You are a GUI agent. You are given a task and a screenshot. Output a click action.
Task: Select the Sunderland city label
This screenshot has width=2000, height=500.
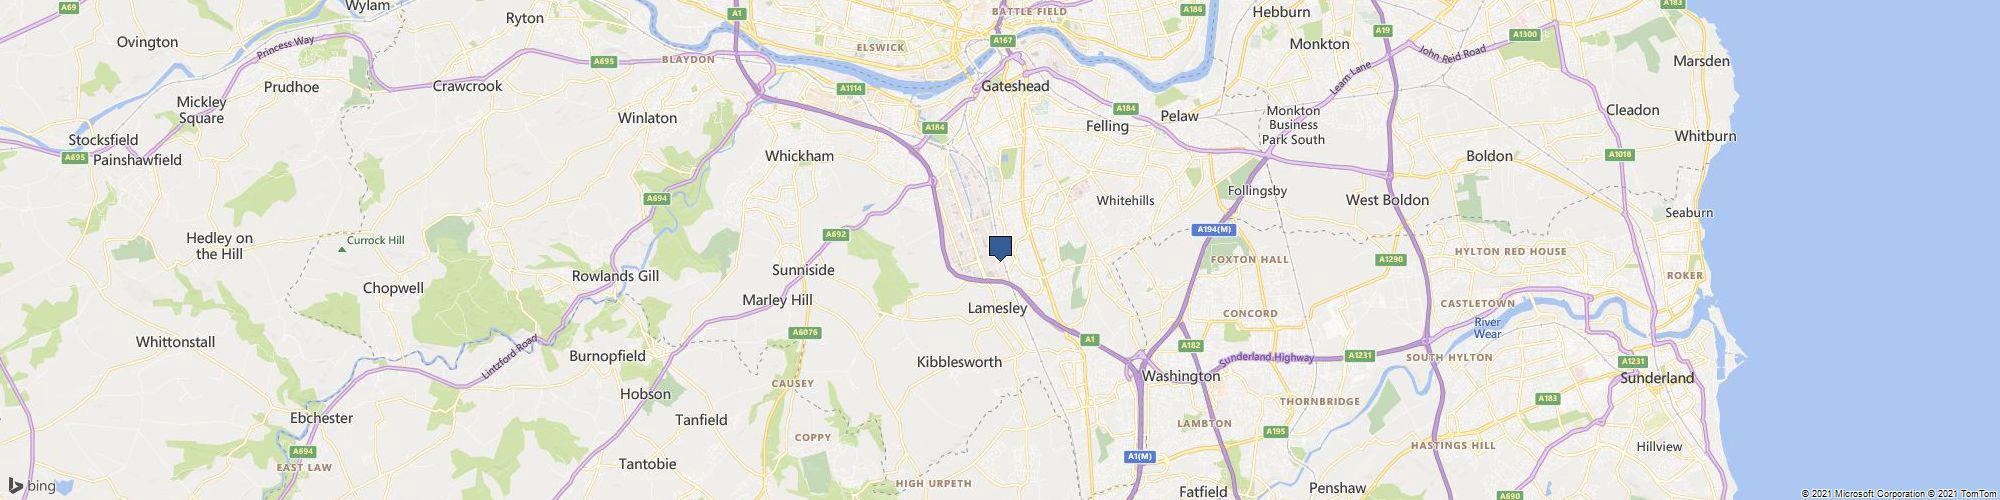click(1657, 378)
